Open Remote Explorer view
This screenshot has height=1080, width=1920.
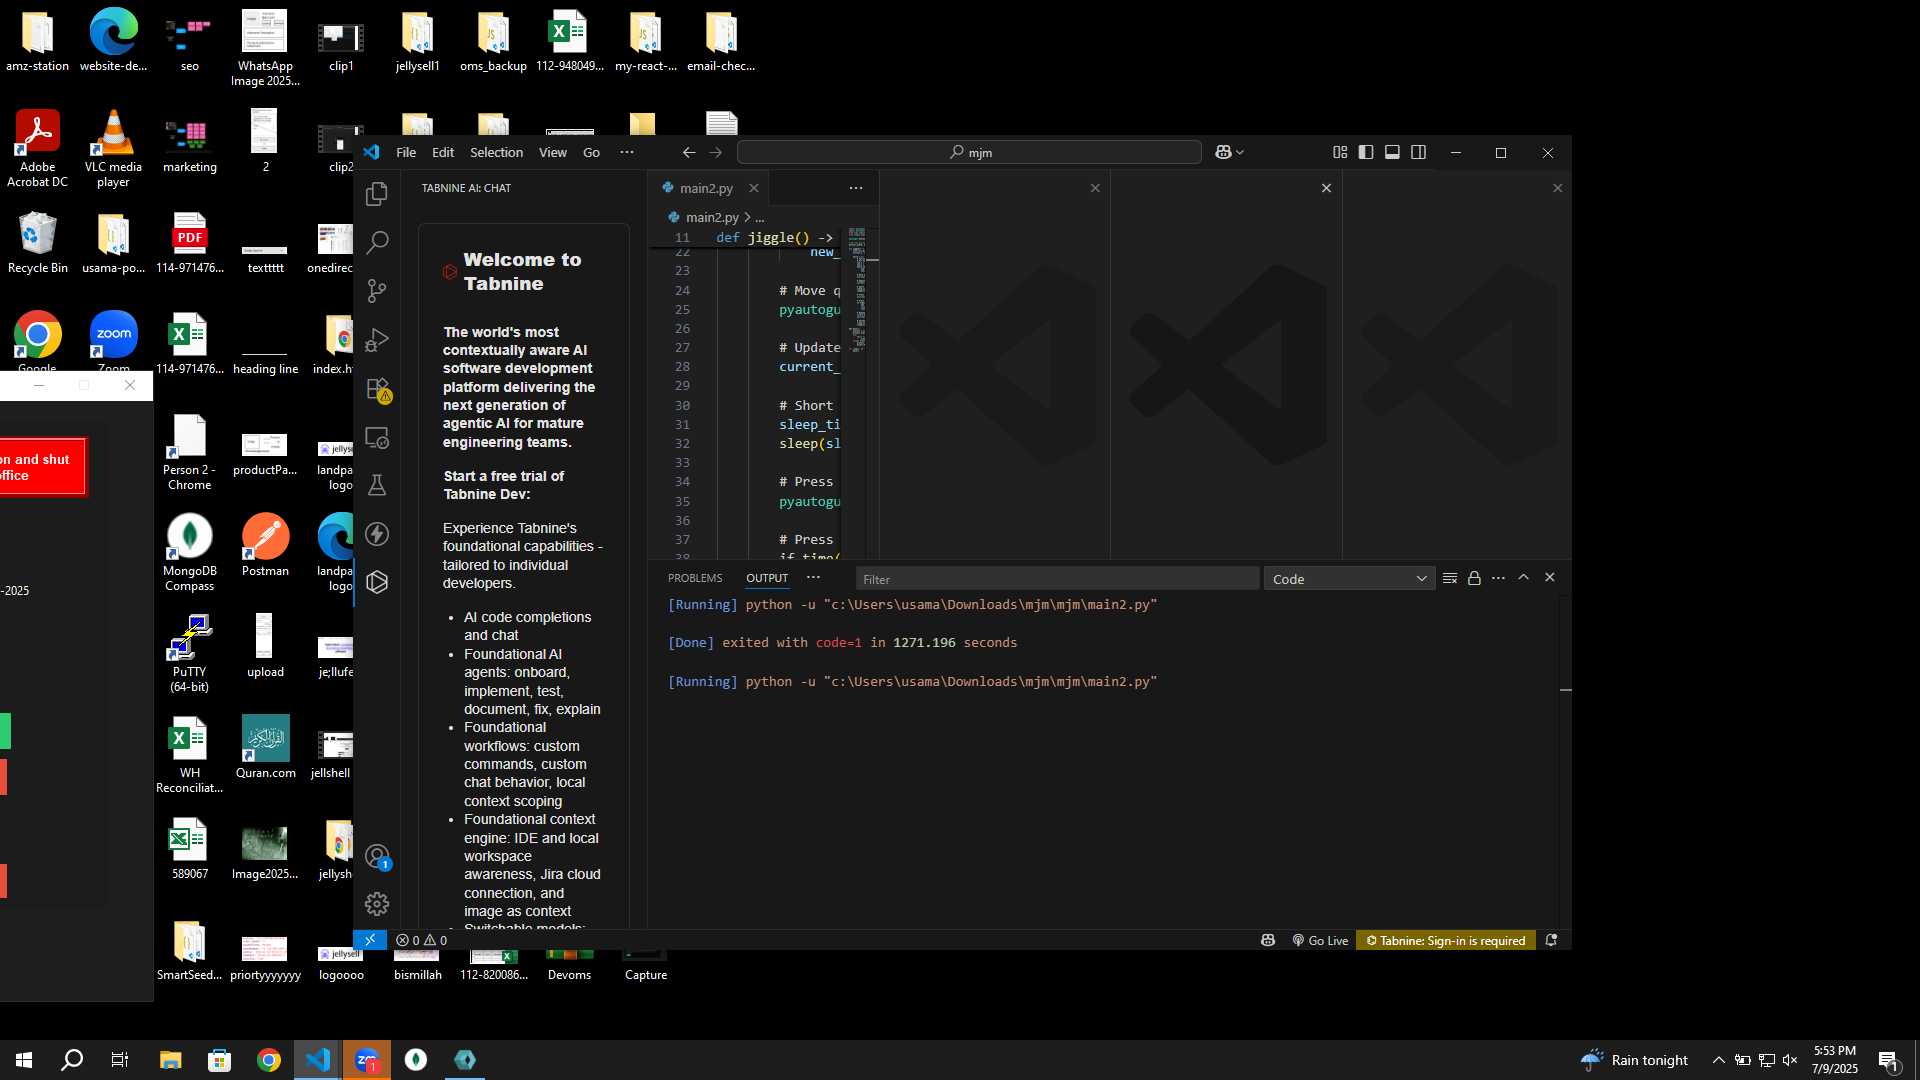377,437
